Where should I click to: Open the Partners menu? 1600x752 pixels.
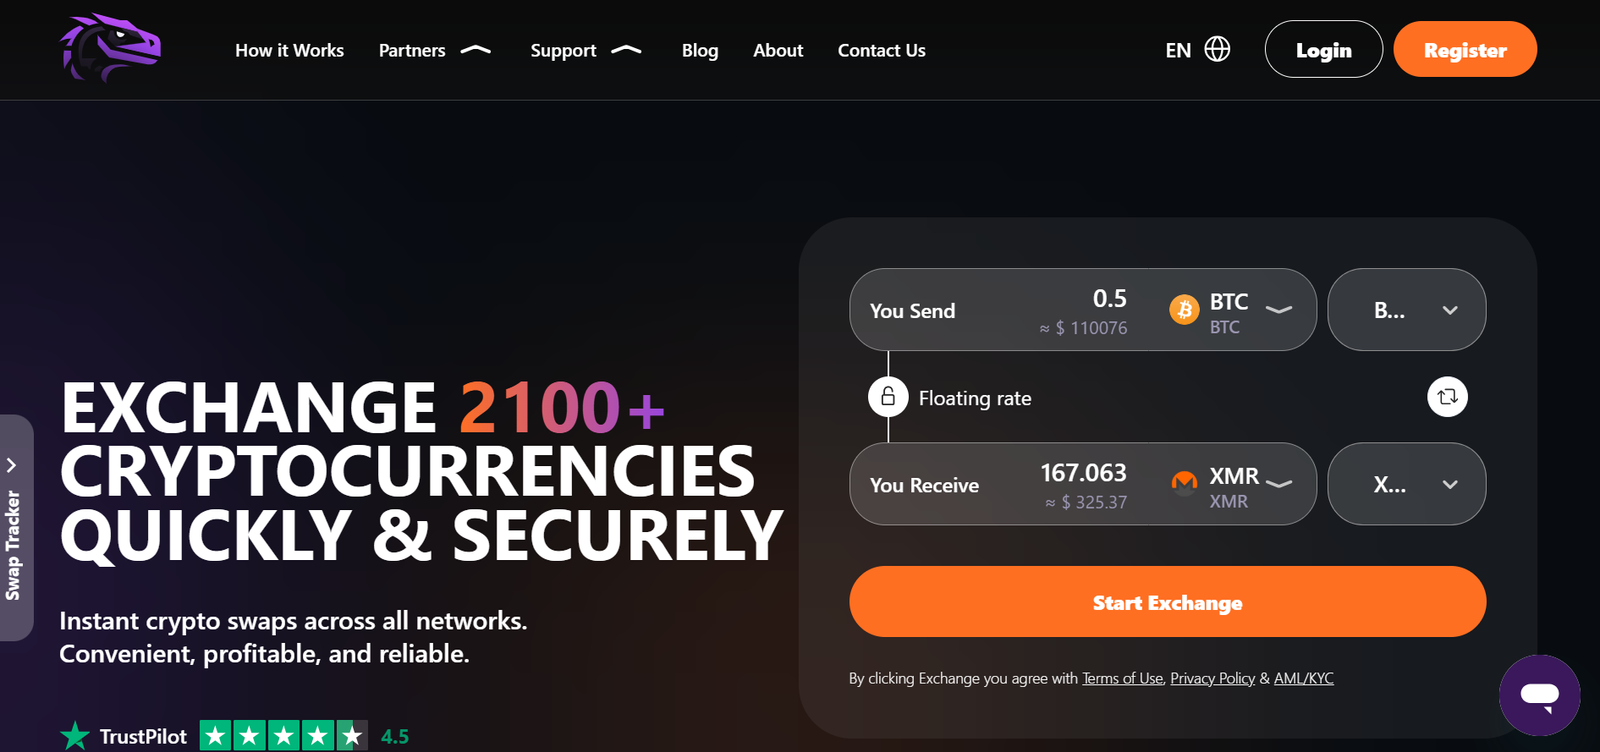pos(434,50)
